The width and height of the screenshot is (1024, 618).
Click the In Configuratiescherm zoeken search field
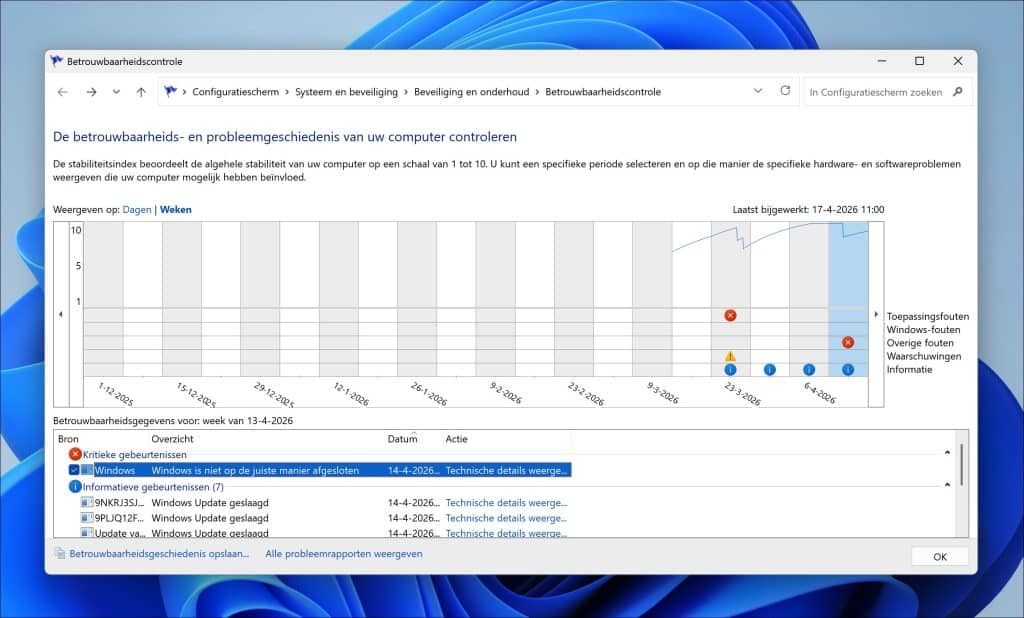875,92
